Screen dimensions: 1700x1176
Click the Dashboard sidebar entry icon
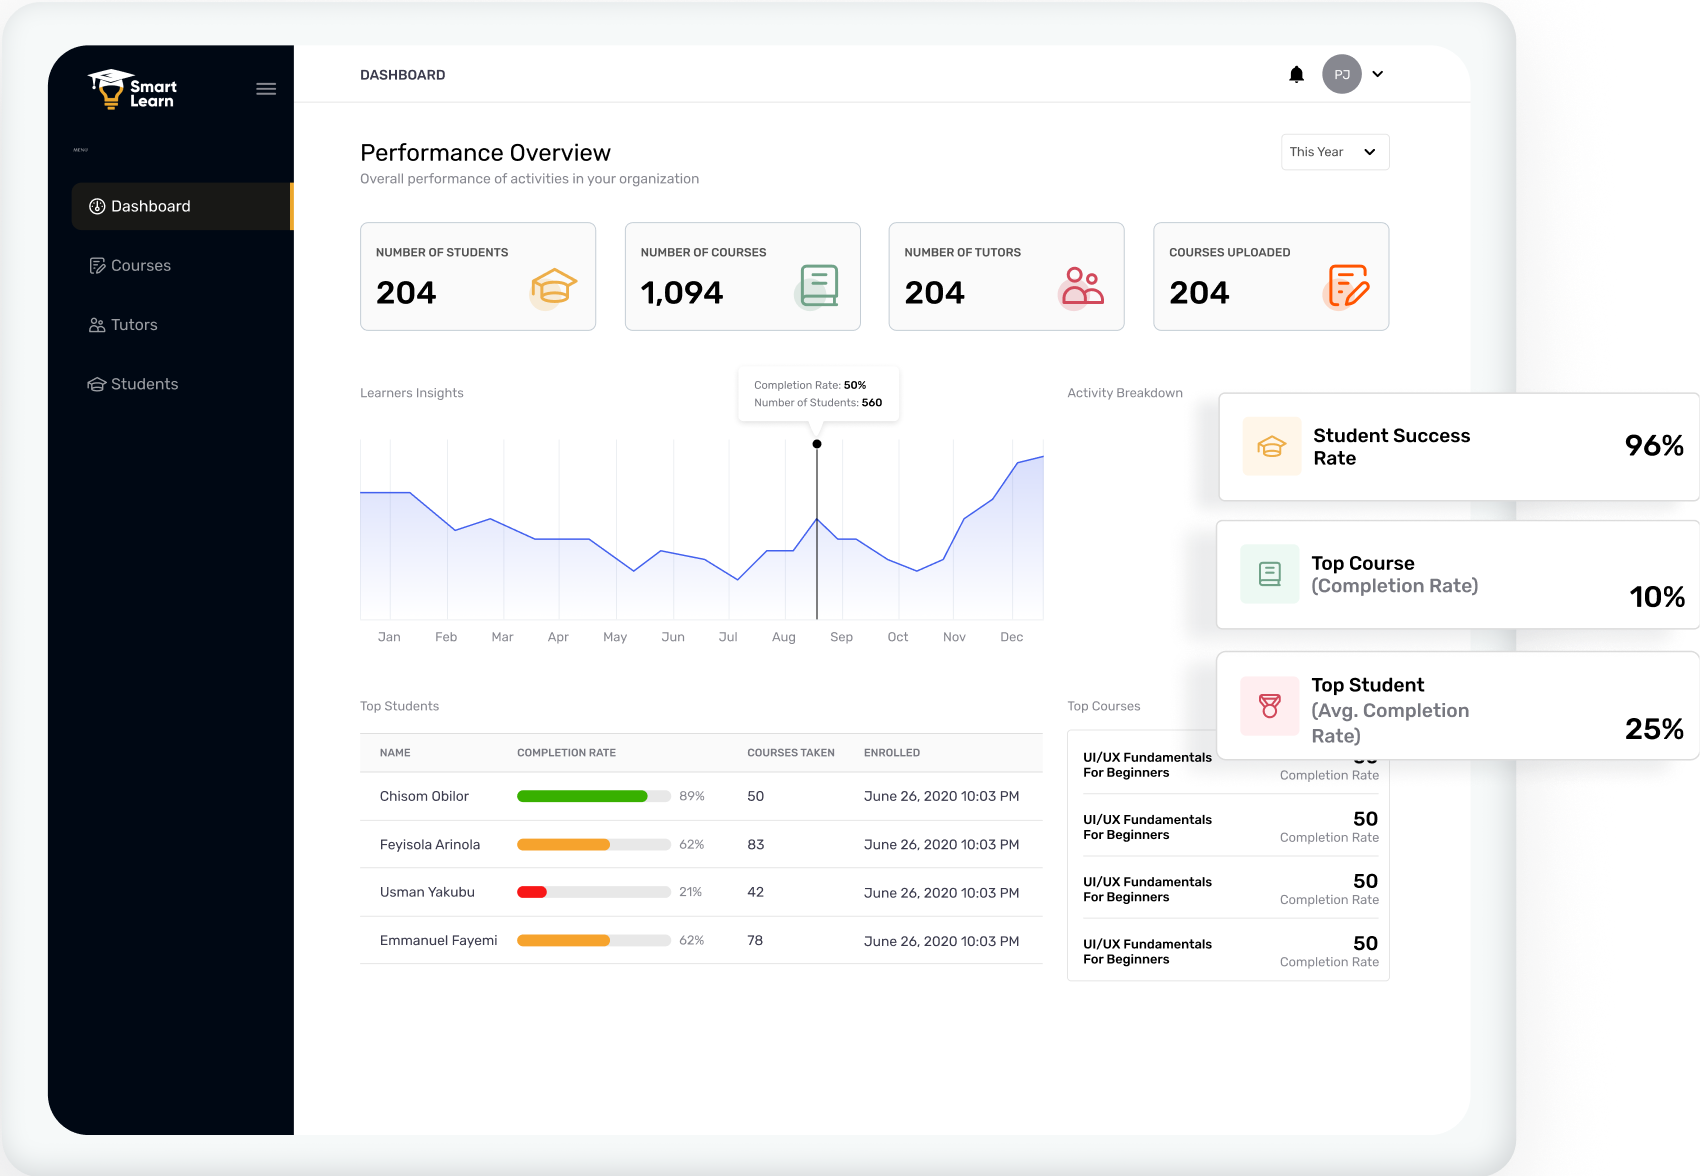95,206
